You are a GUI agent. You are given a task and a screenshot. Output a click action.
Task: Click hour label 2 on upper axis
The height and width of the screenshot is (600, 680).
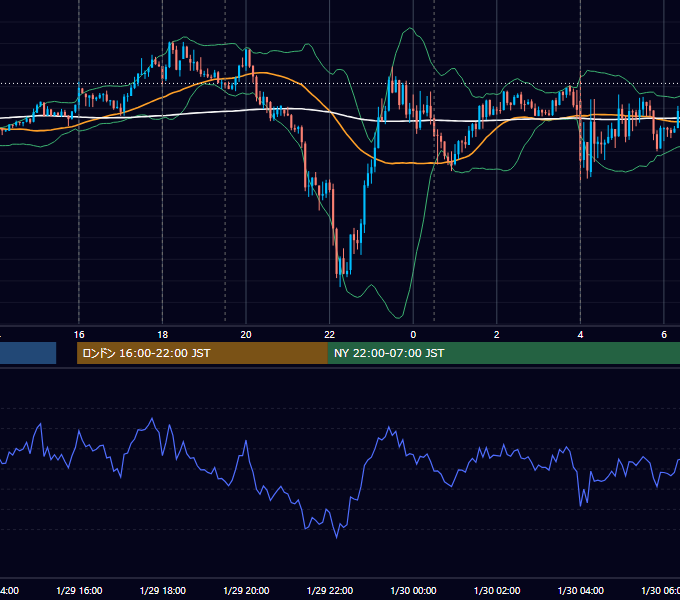[497, 335]
